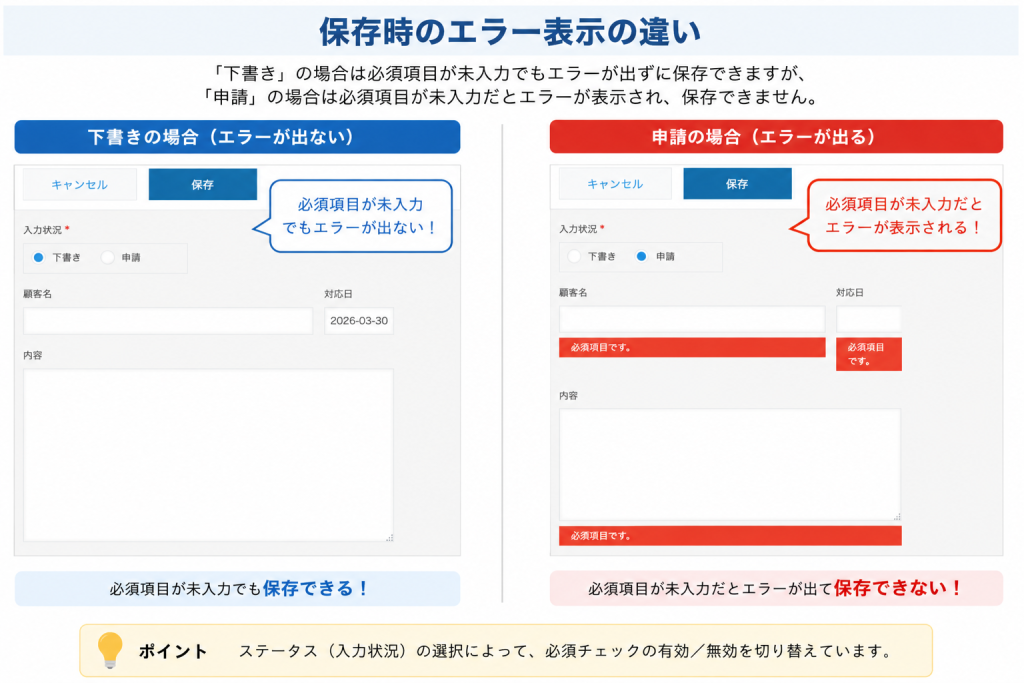The height and width of the screenshot is (683, 1024).
Task: Click the blue text 保存できる！
Action: click(316, 588)
